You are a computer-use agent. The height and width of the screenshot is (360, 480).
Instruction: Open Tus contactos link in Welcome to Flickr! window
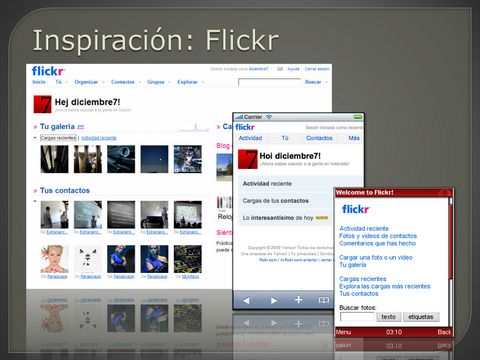click(359, 294)
